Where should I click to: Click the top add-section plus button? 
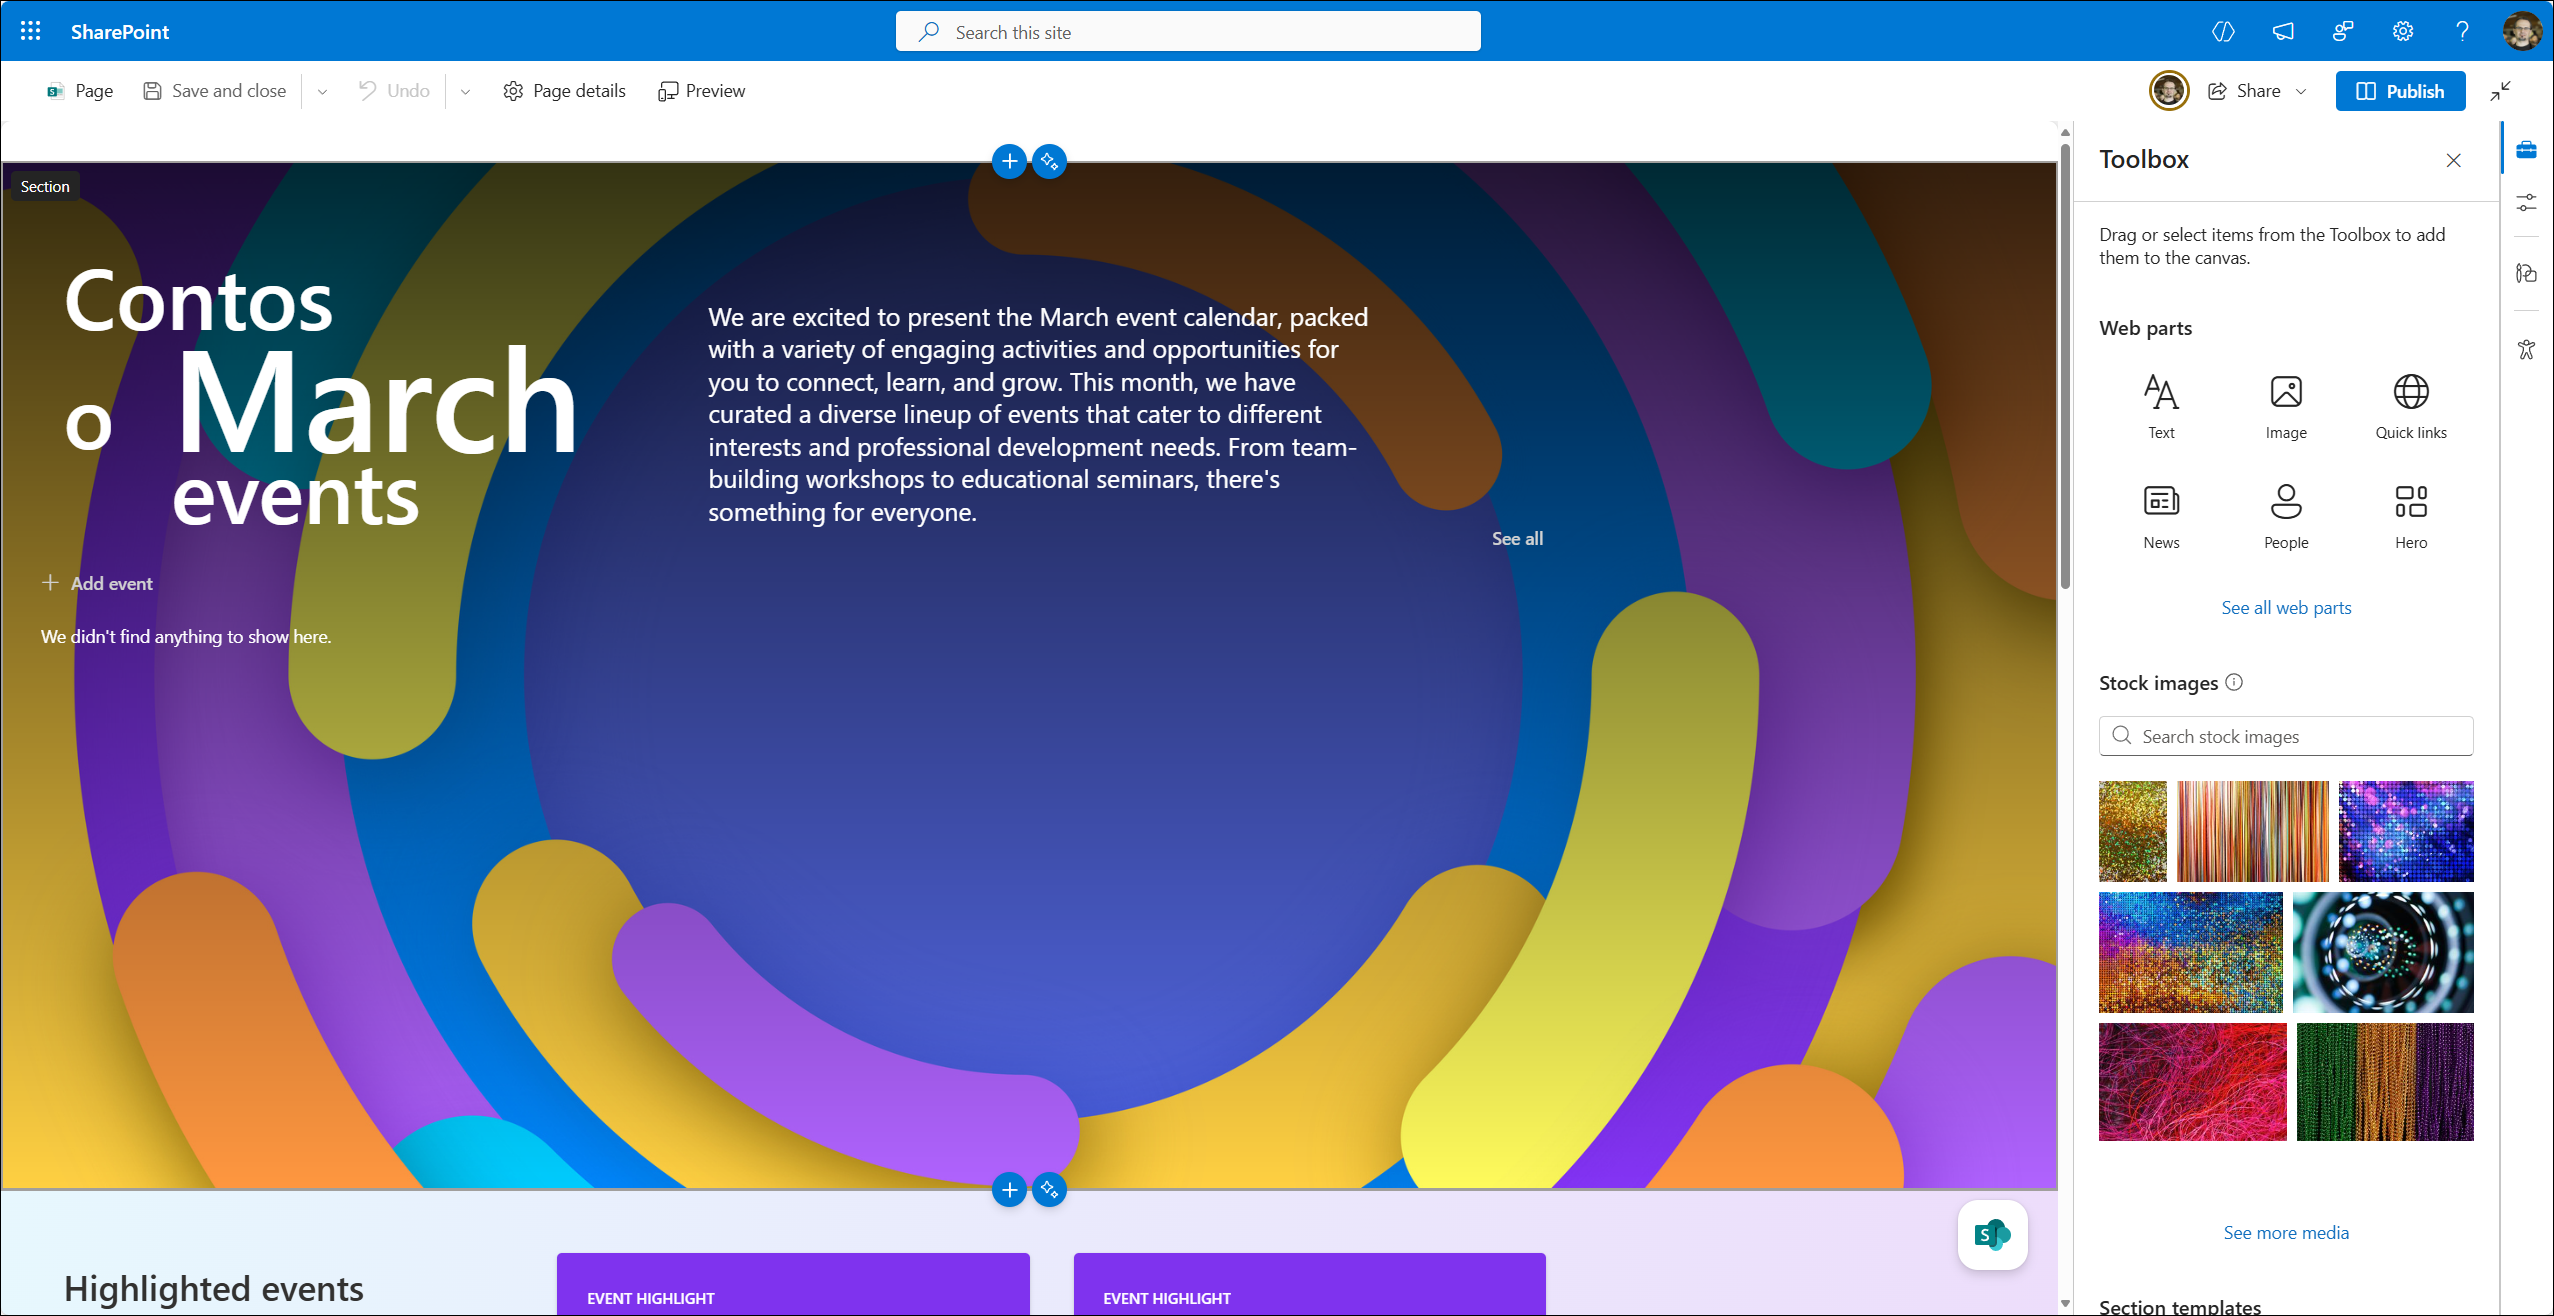tap(1009, 161)
